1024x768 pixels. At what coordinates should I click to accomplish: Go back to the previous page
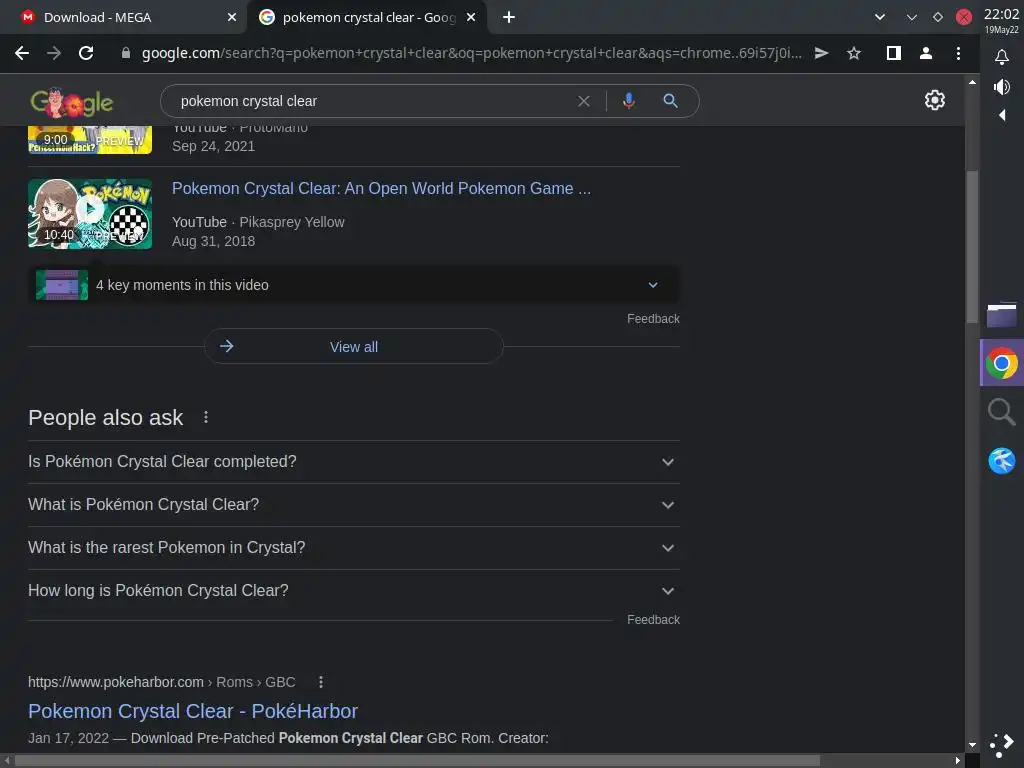pos(22,54)
